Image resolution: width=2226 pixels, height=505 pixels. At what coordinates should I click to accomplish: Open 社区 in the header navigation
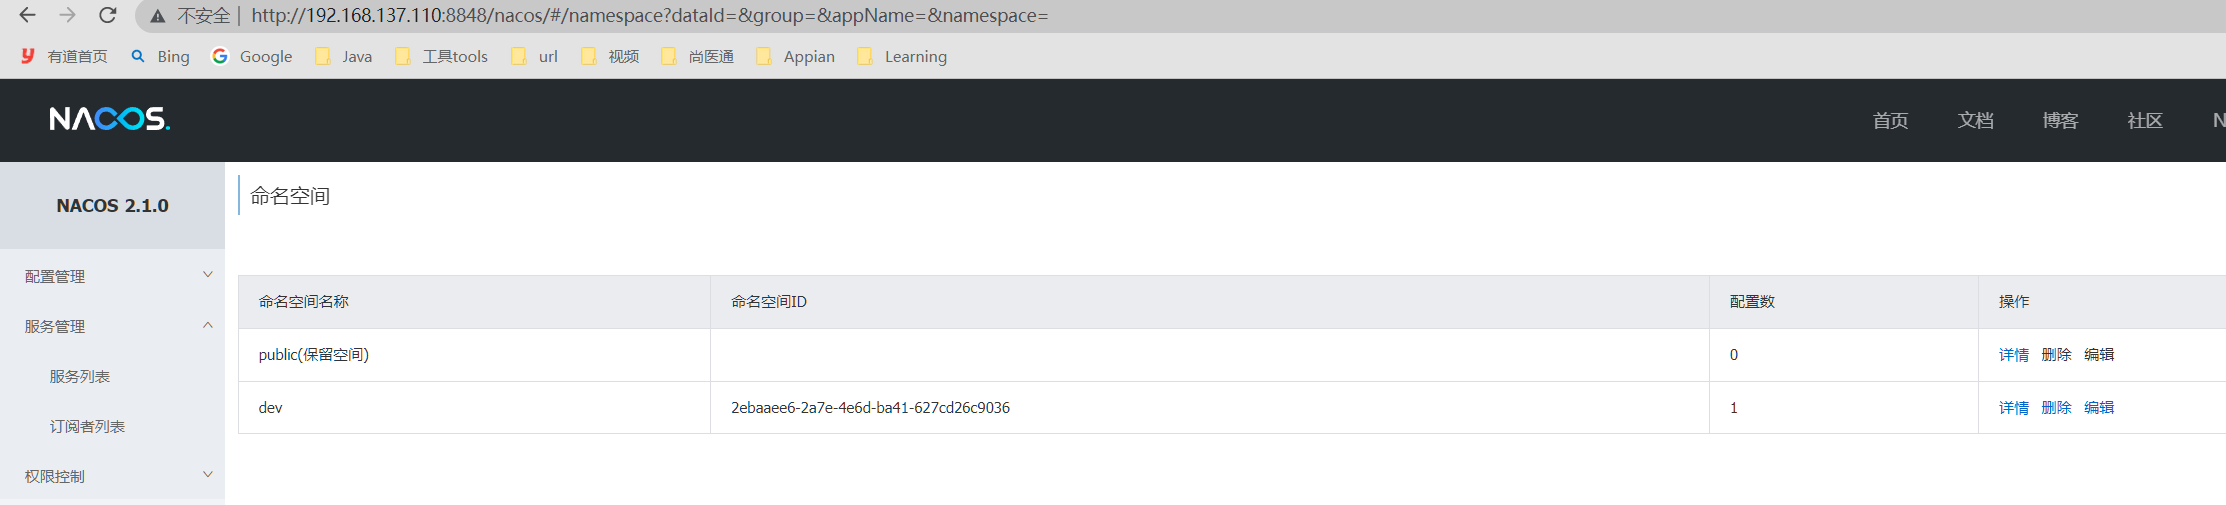2145,120
